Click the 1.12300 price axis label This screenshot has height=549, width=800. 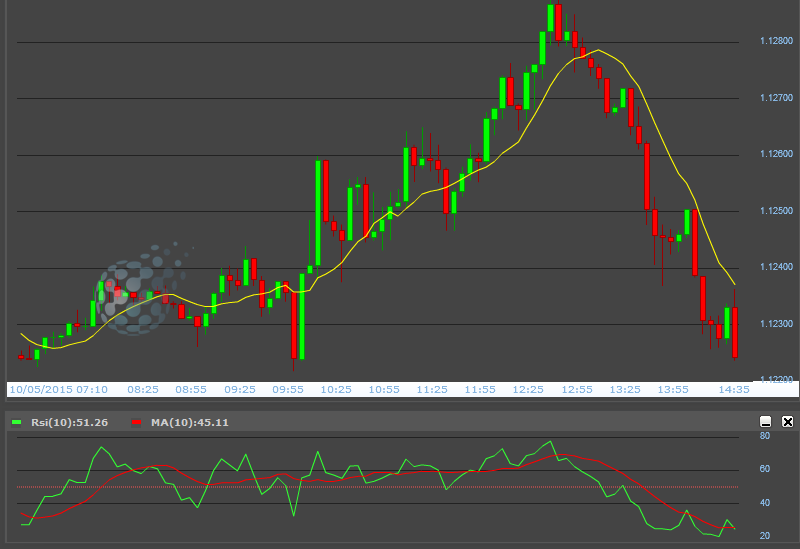(777, 323)
